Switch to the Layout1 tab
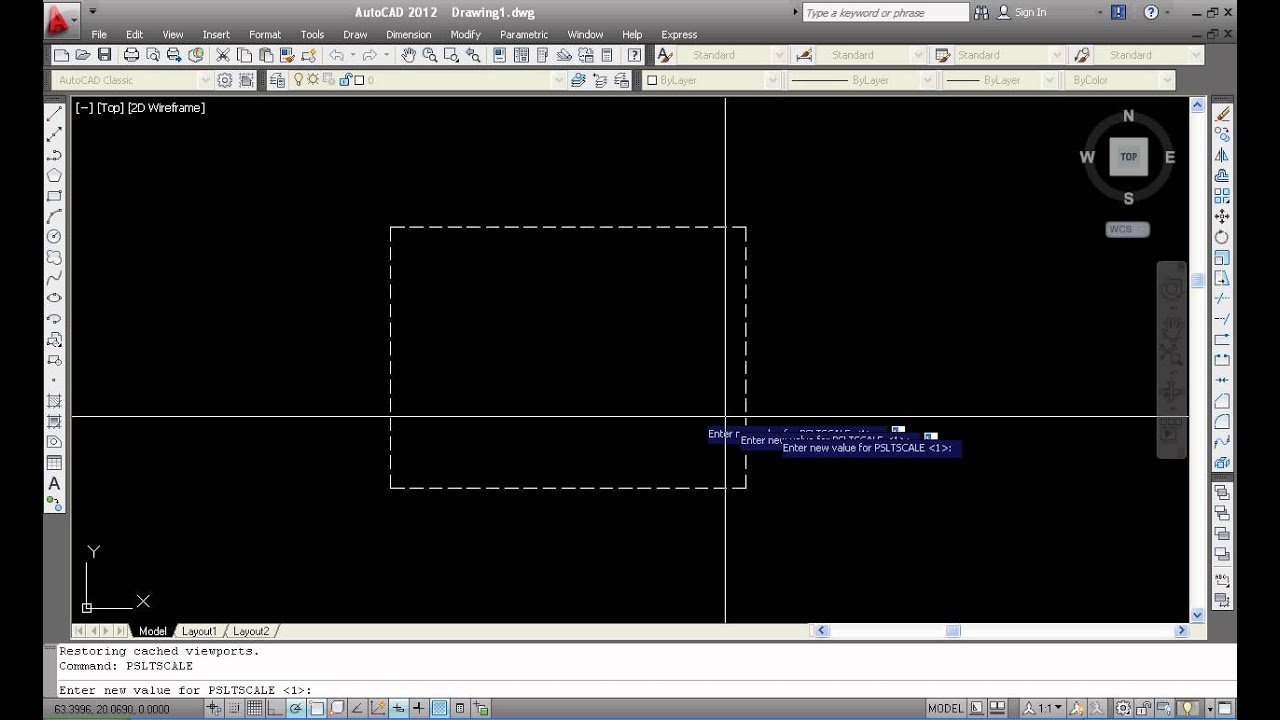This screenshot has width=1280, height=720. (x=199, y=631)
